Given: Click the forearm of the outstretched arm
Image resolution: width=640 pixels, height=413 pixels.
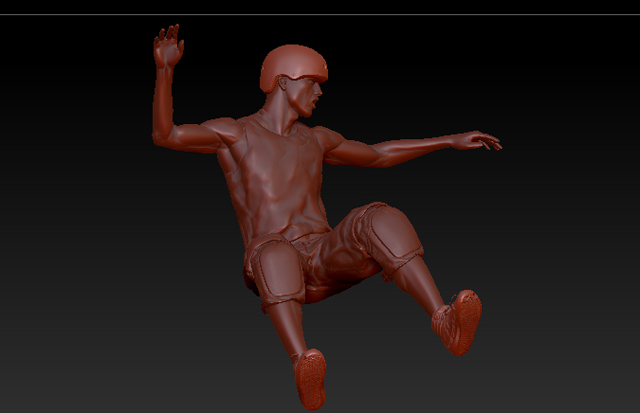Looking at the screenshot, I should click(415, 150).
